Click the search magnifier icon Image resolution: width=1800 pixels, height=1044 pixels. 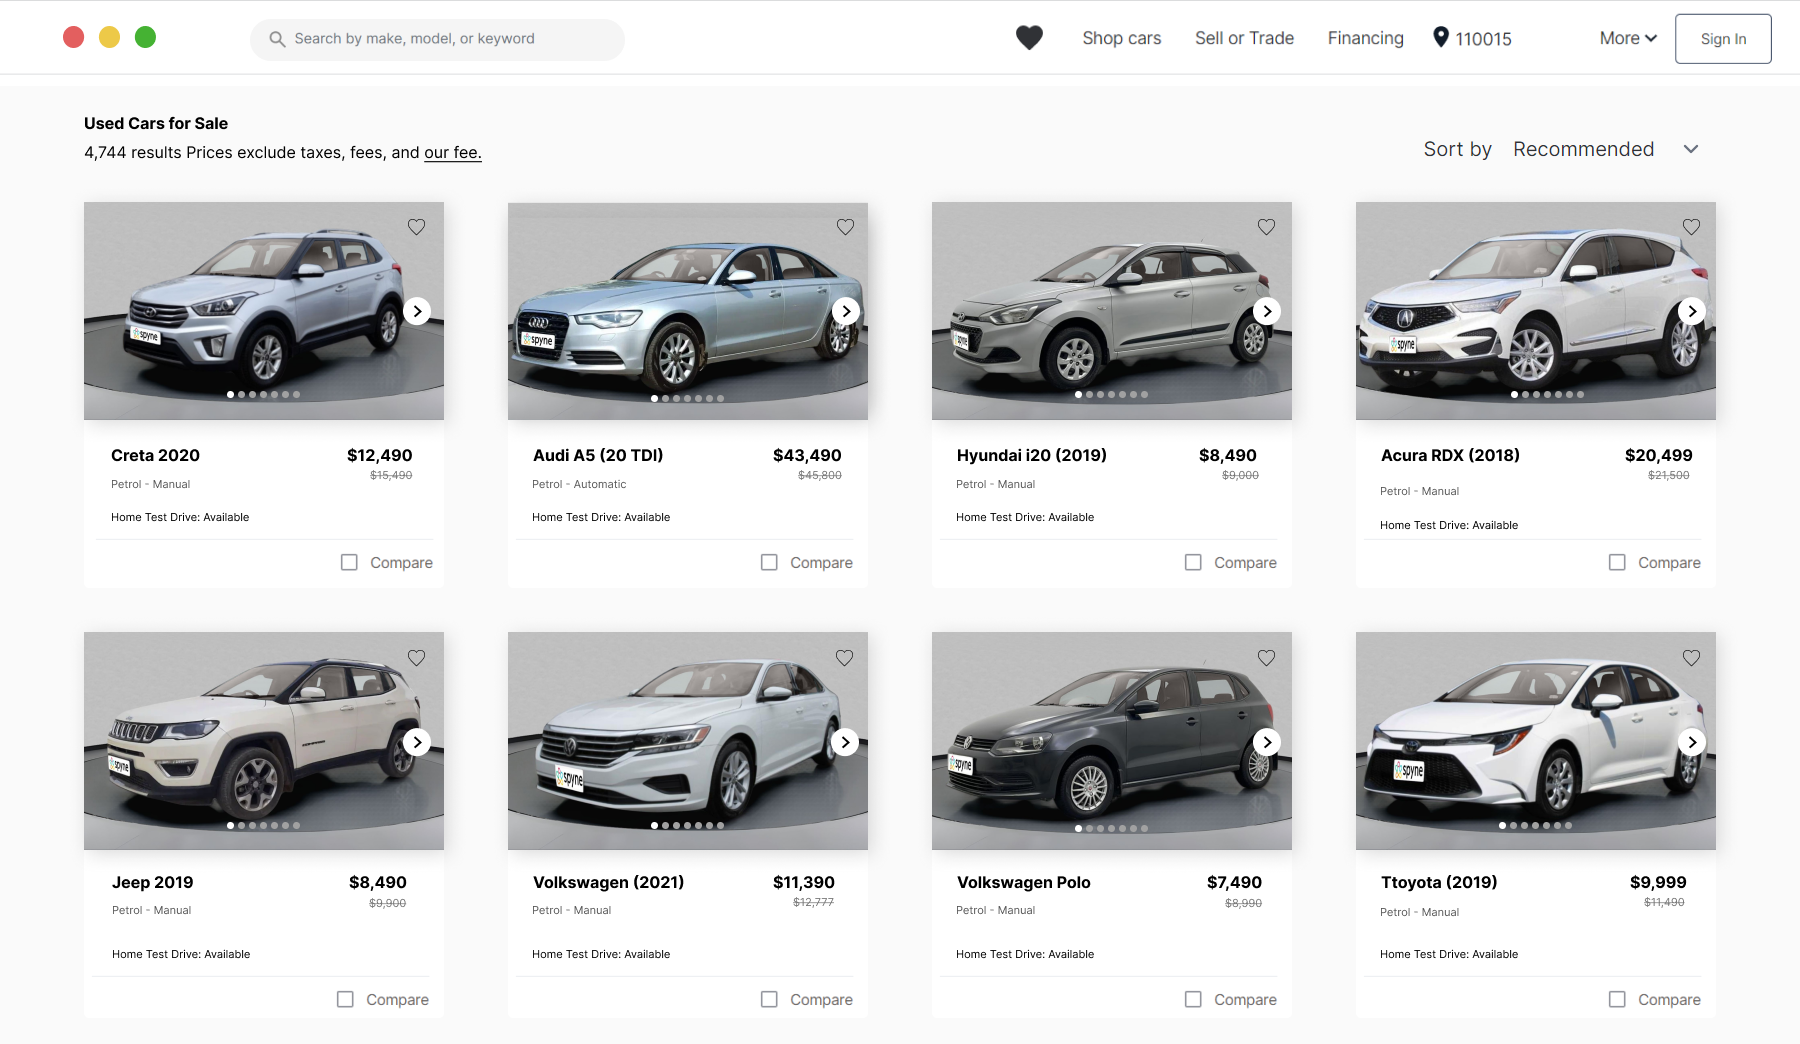tap(277, 39)
